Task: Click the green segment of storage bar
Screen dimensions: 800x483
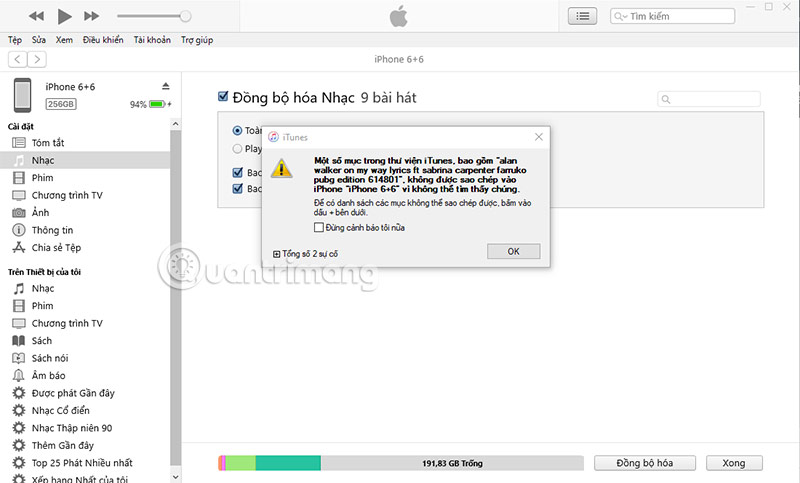Action: pos(241,463)
